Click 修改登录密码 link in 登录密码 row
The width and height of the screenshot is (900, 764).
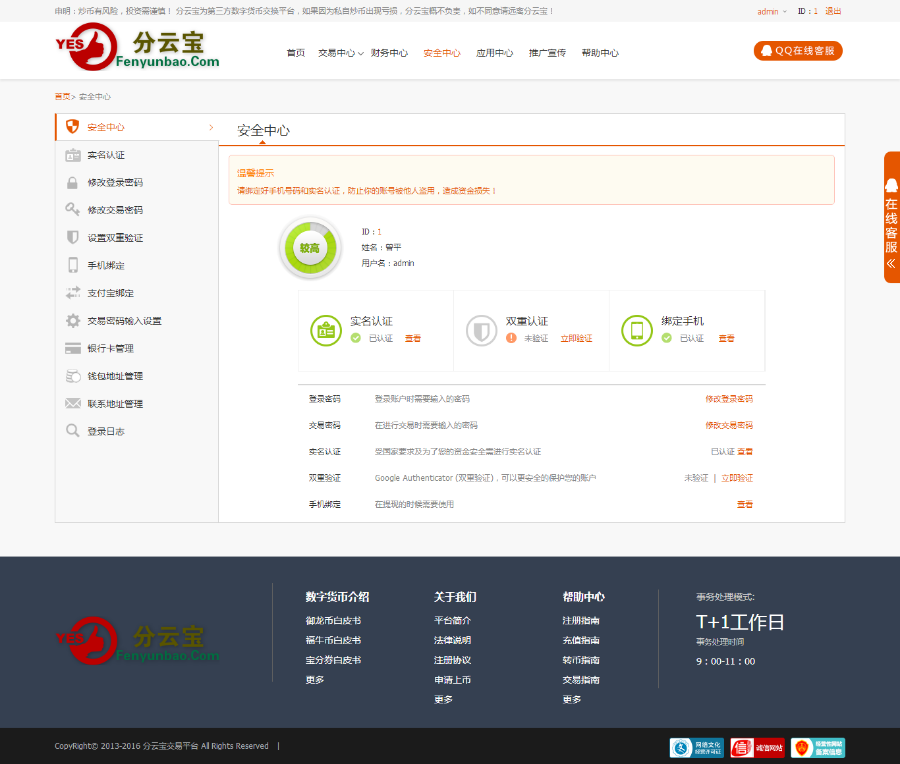click(x=729, y=399)
